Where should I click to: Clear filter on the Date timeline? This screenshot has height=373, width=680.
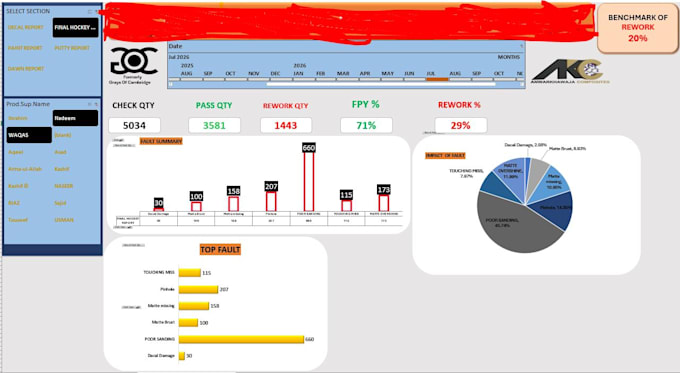tap(521, 46)
